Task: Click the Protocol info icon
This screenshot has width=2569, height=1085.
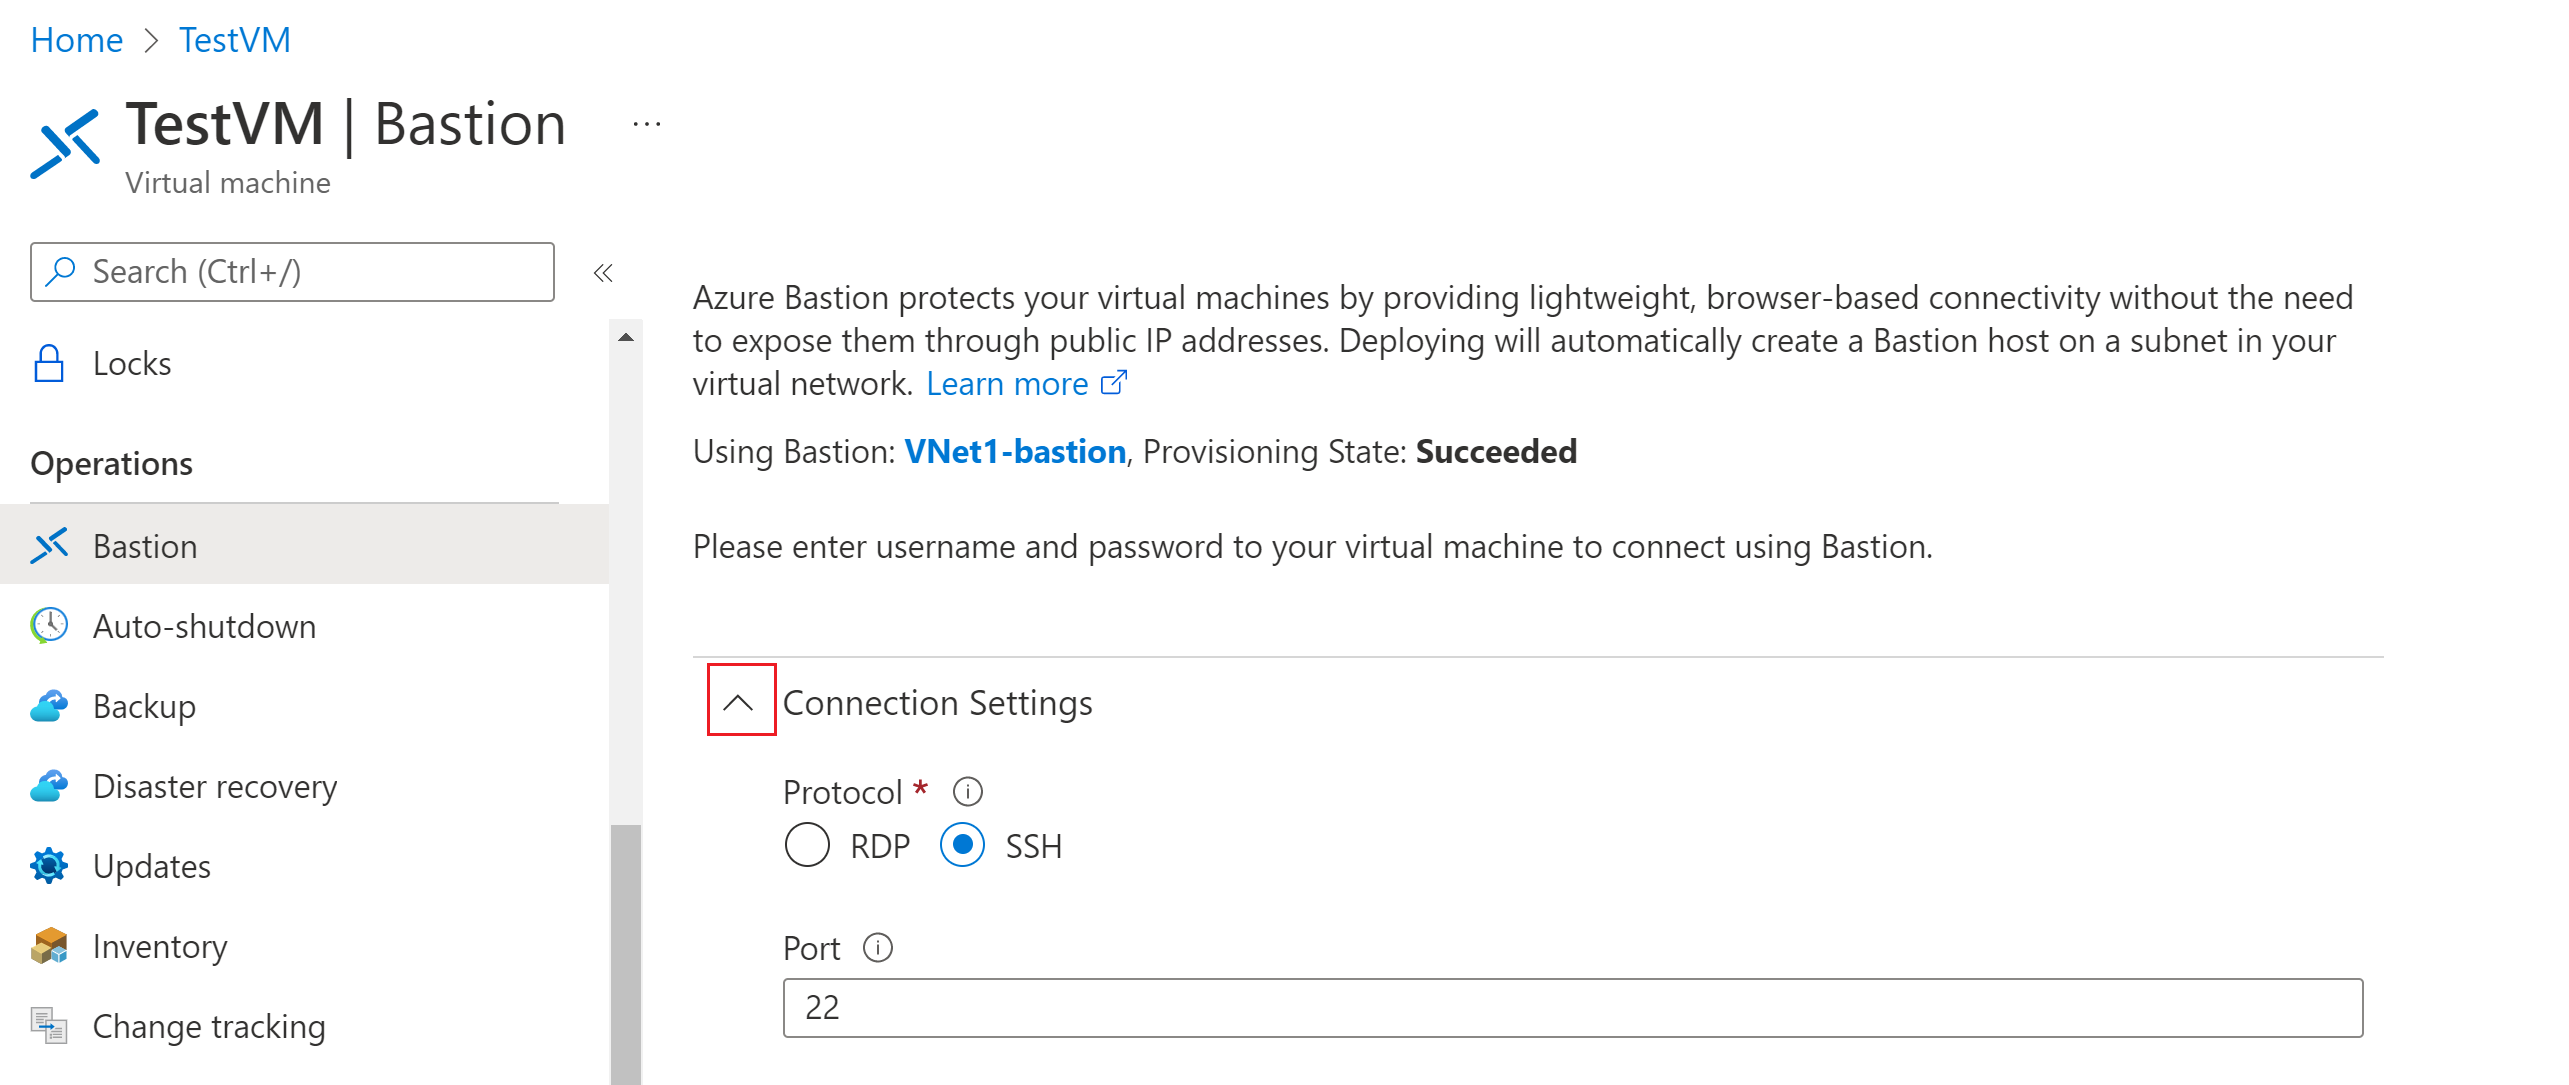Action: click(967, 792)
